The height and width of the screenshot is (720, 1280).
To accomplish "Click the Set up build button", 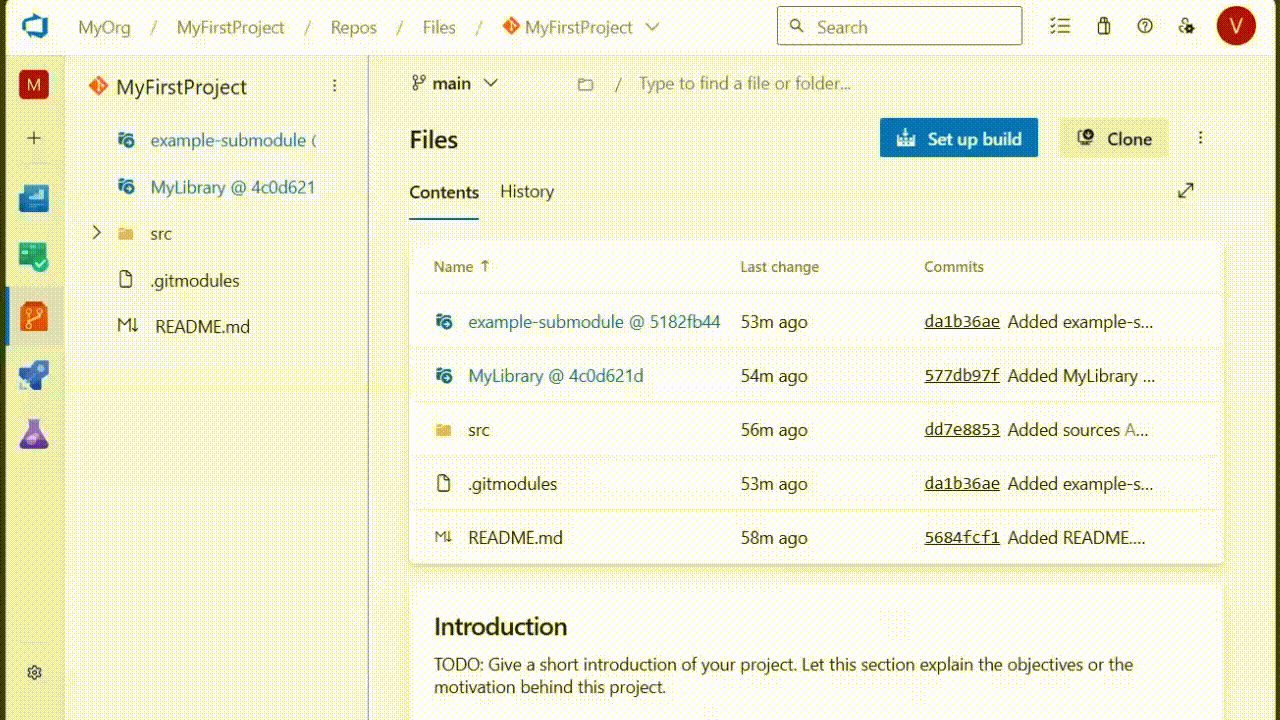I will (958, 138).
